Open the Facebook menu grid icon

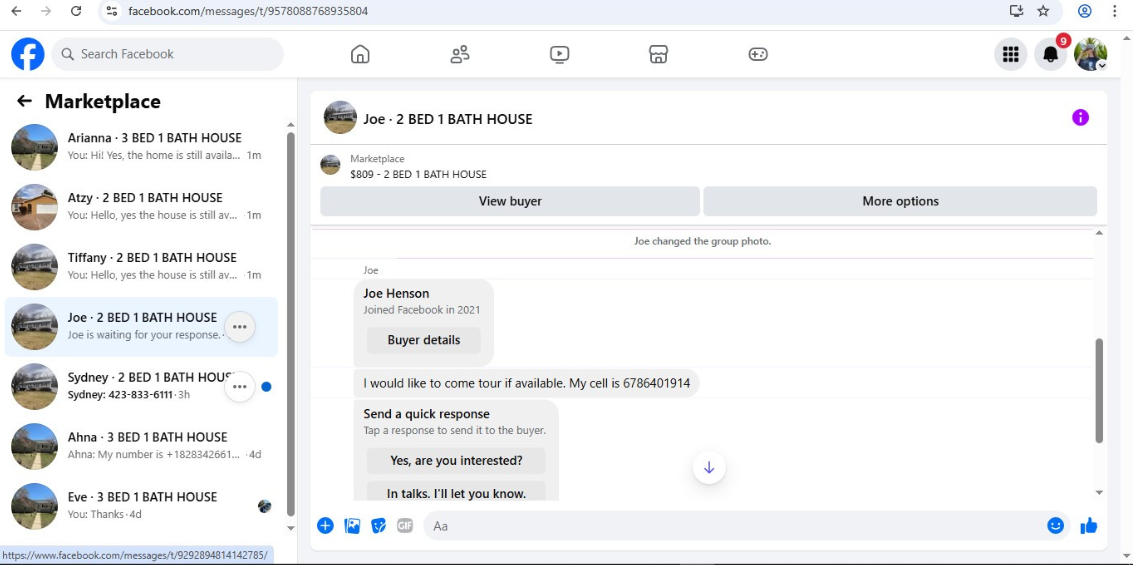[x=1010, y=54]
